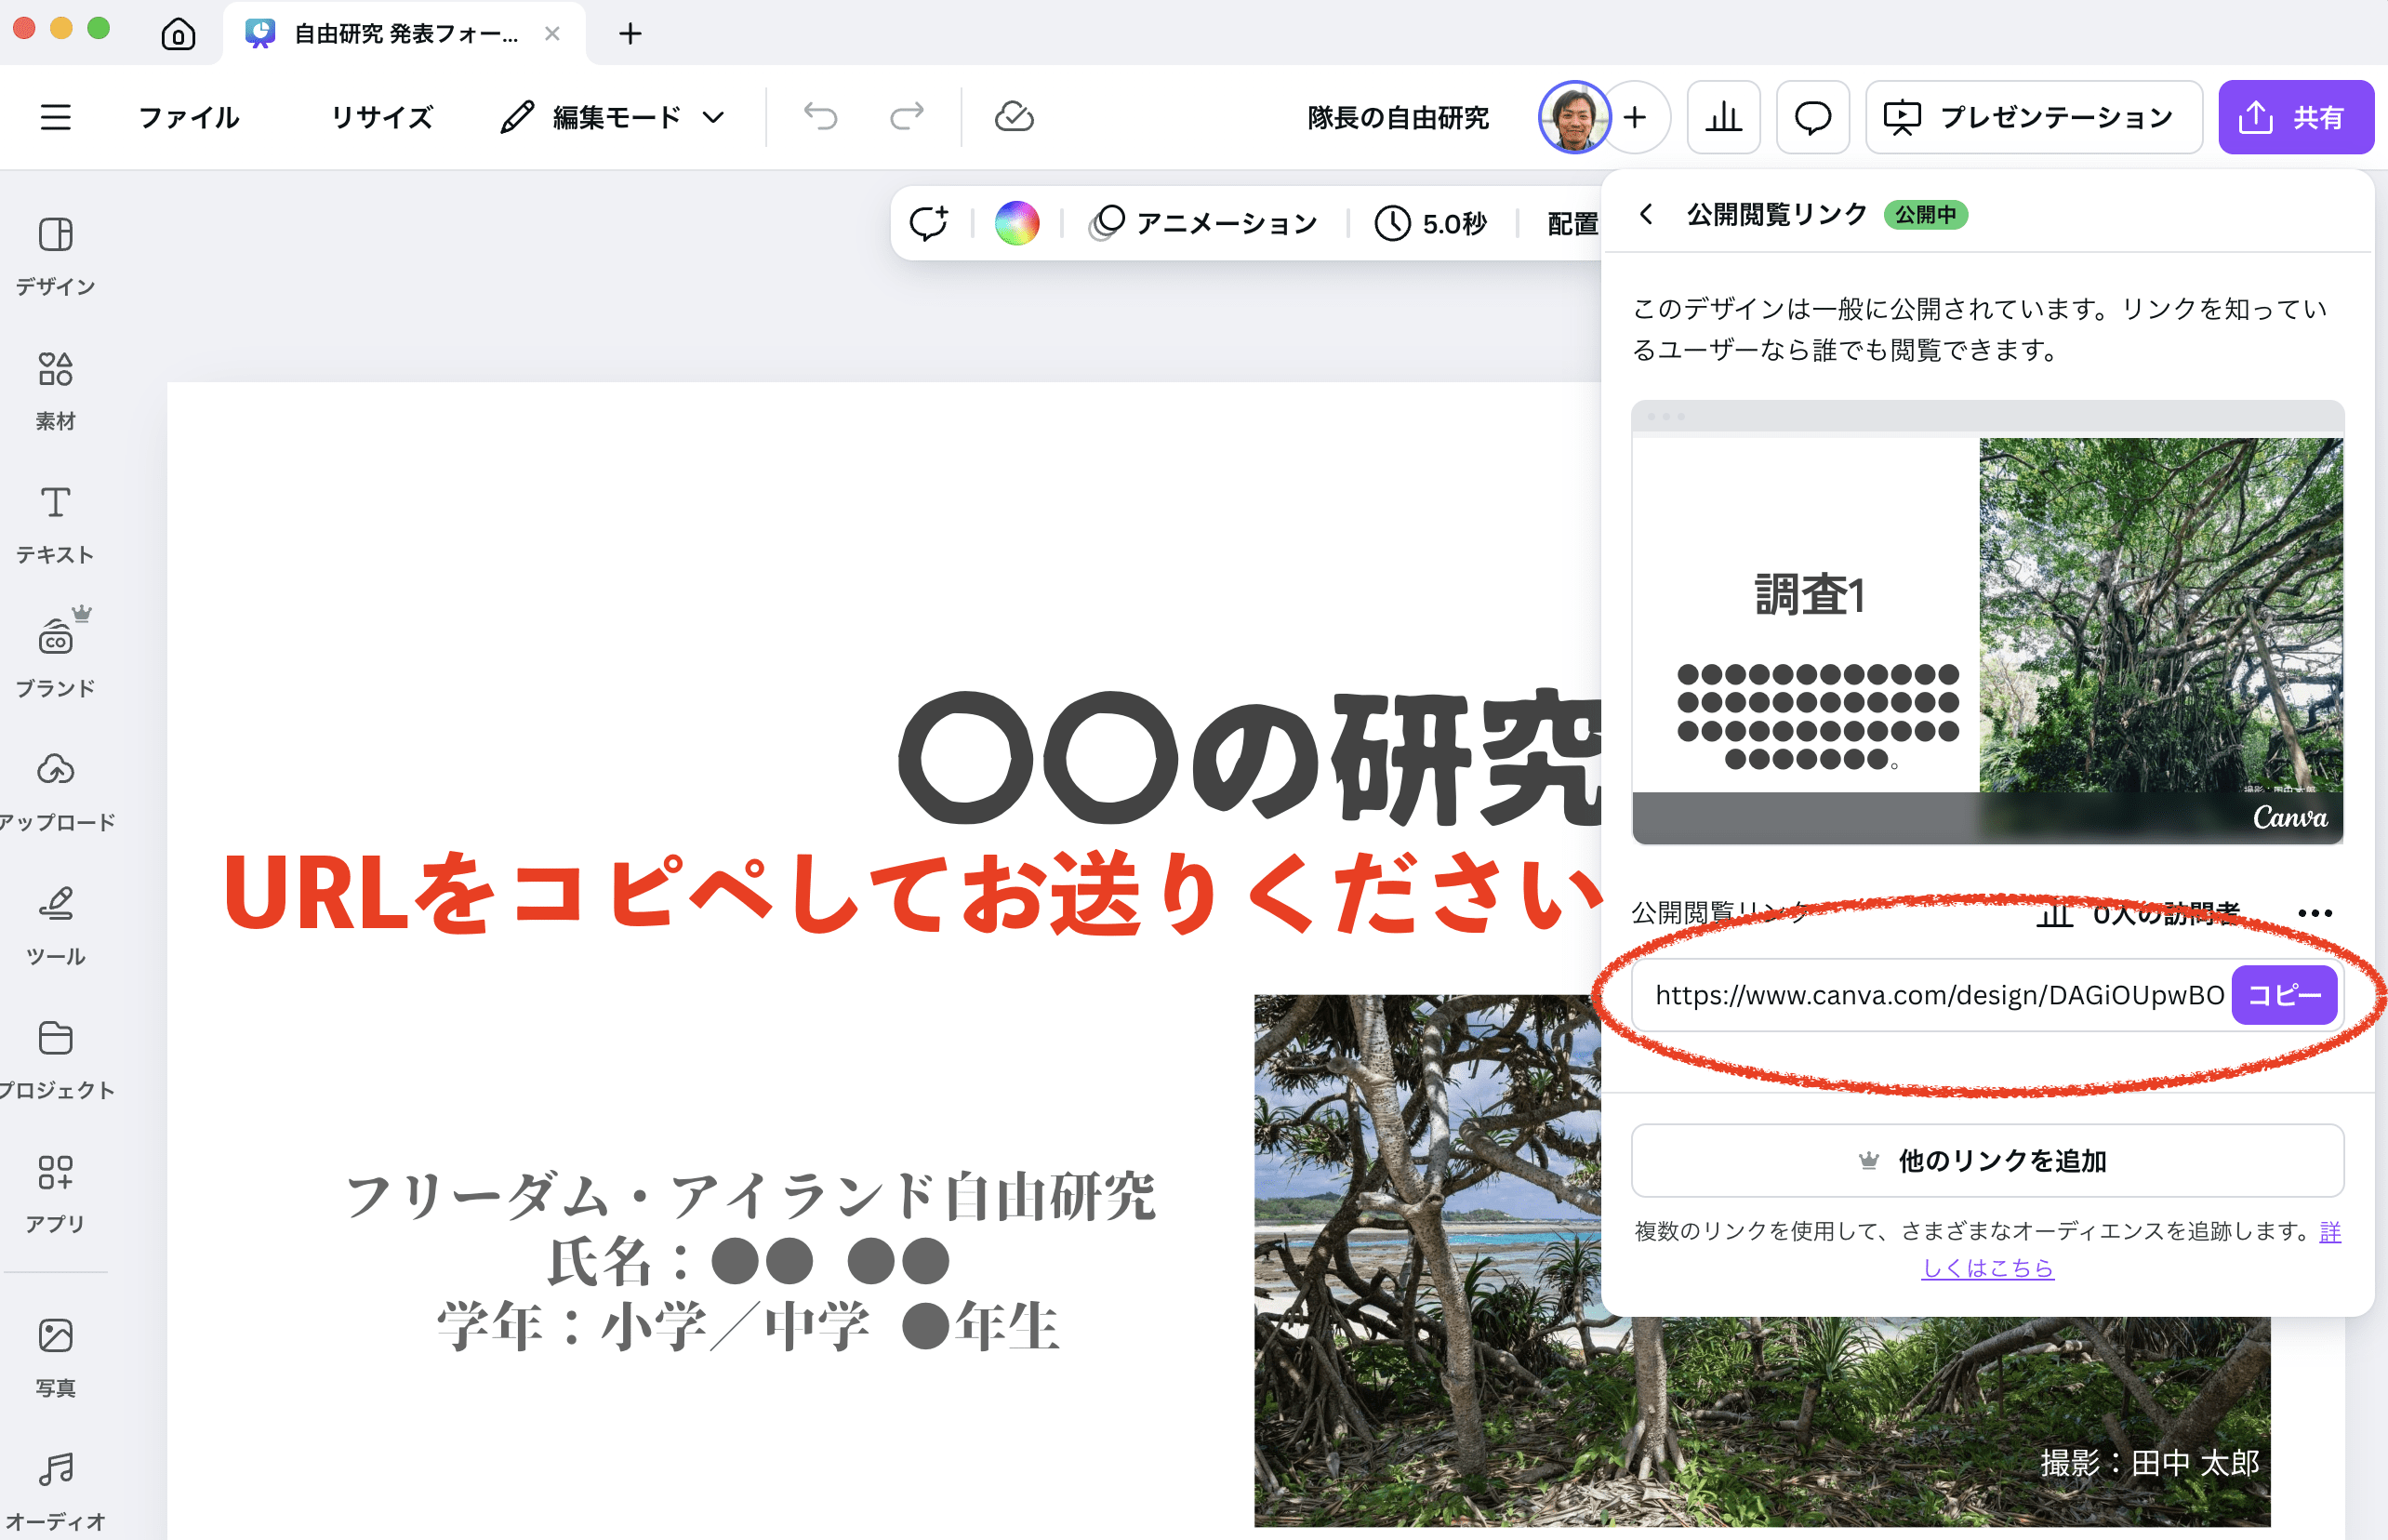Click the design title 隊長の自由研究
The image size is (2388, 1540).
1398,117
